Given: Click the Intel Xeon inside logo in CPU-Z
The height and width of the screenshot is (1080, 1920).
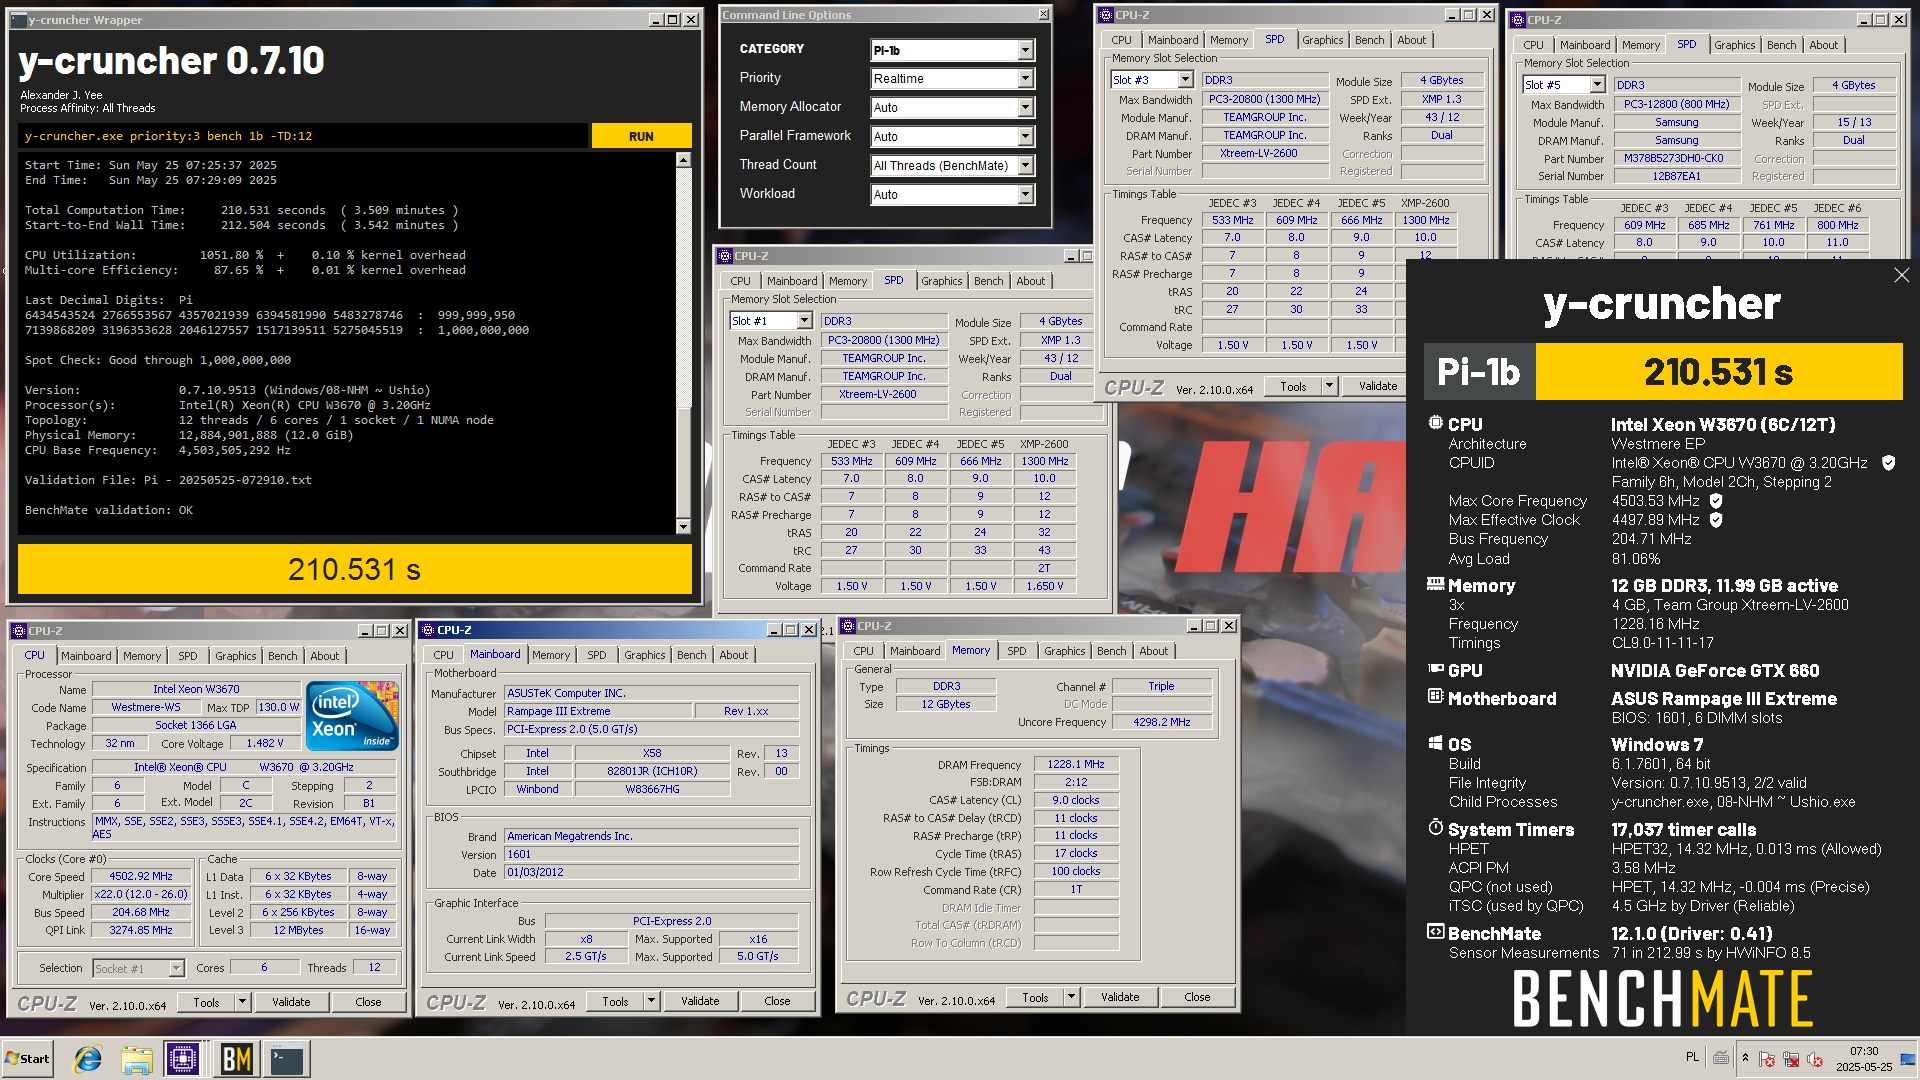Looking at the screenshot, I should point(352,716).
